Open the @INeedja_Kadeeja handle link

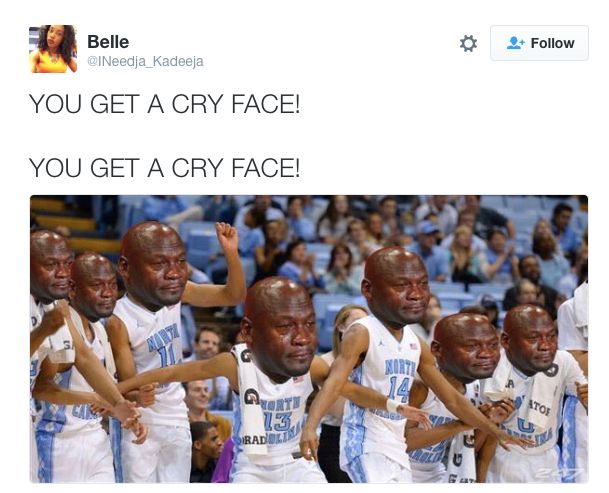click(145, 61)
